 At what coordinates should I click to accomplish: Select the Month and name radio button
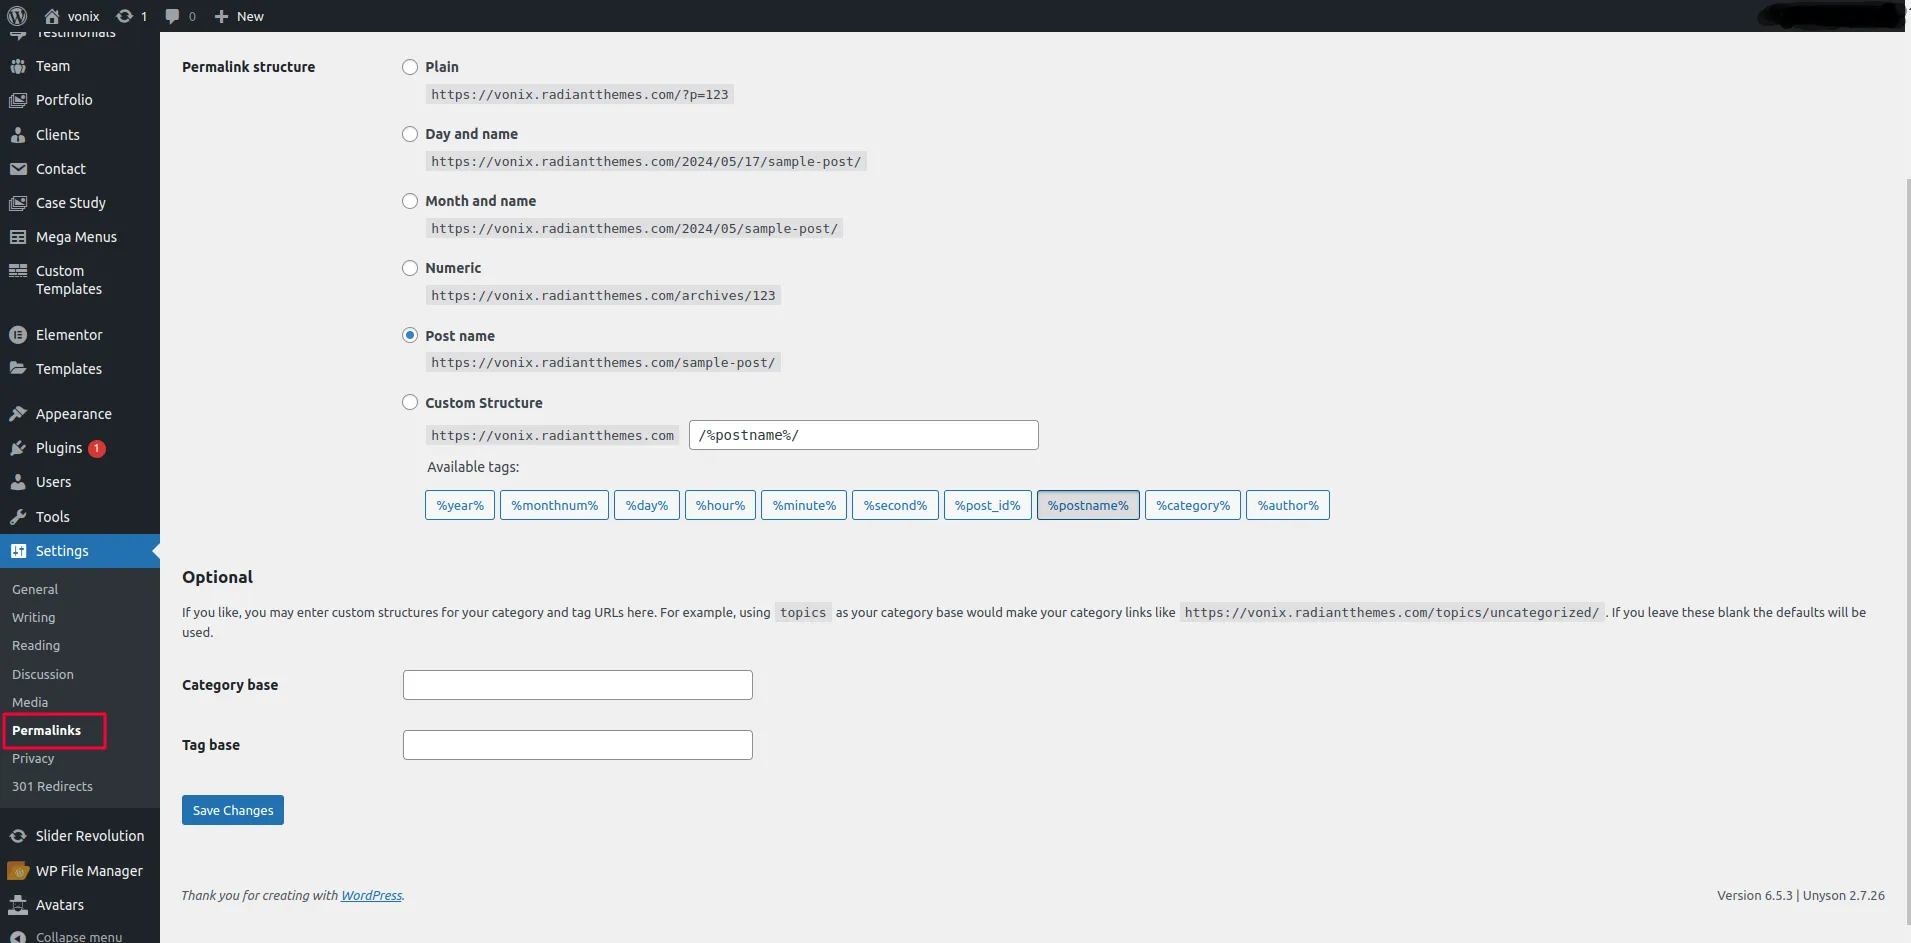click(x=410, y=201)
